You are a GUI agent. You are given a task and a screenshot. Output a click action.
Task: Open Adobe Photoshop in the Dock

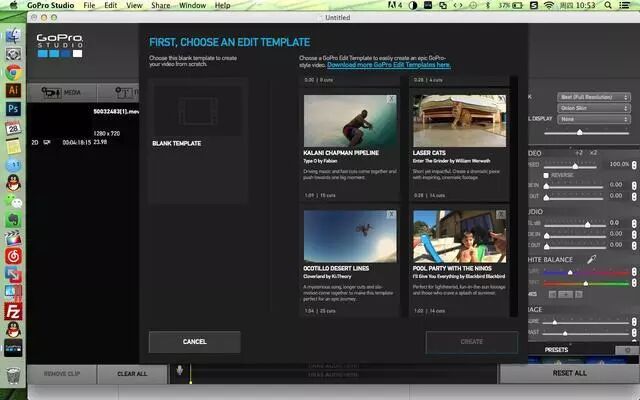13,109
